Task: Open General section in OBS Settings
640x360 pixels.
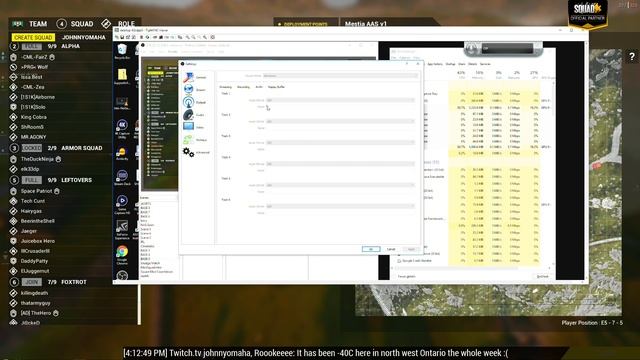Action: [x=195, y=77]
